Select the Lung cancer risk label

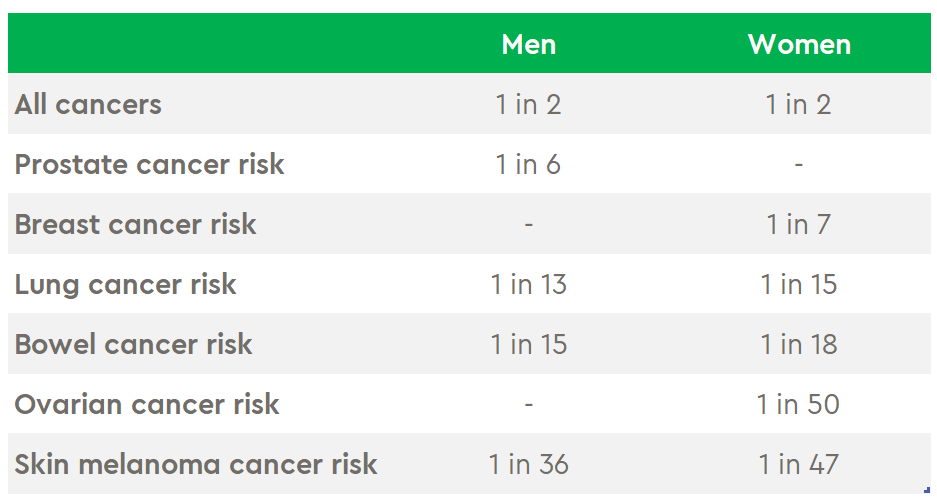[x=125, y=284]
